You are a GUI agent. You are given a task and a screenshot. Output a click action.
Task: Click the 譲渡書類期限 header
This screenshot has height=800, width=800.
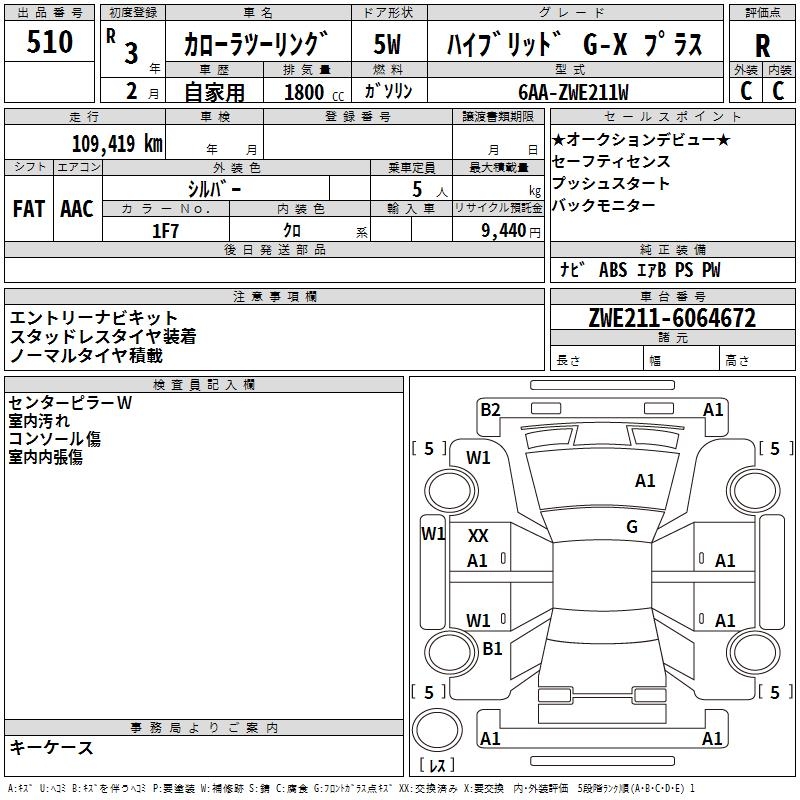498,116
